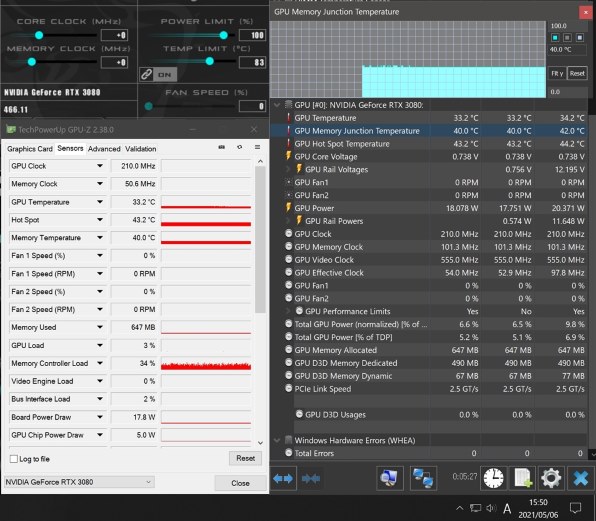Image resolution: width=596 pixels, height=521 pixels.
Task: Select the Sensors tab in GPU-Z
Action: [70, 148]
